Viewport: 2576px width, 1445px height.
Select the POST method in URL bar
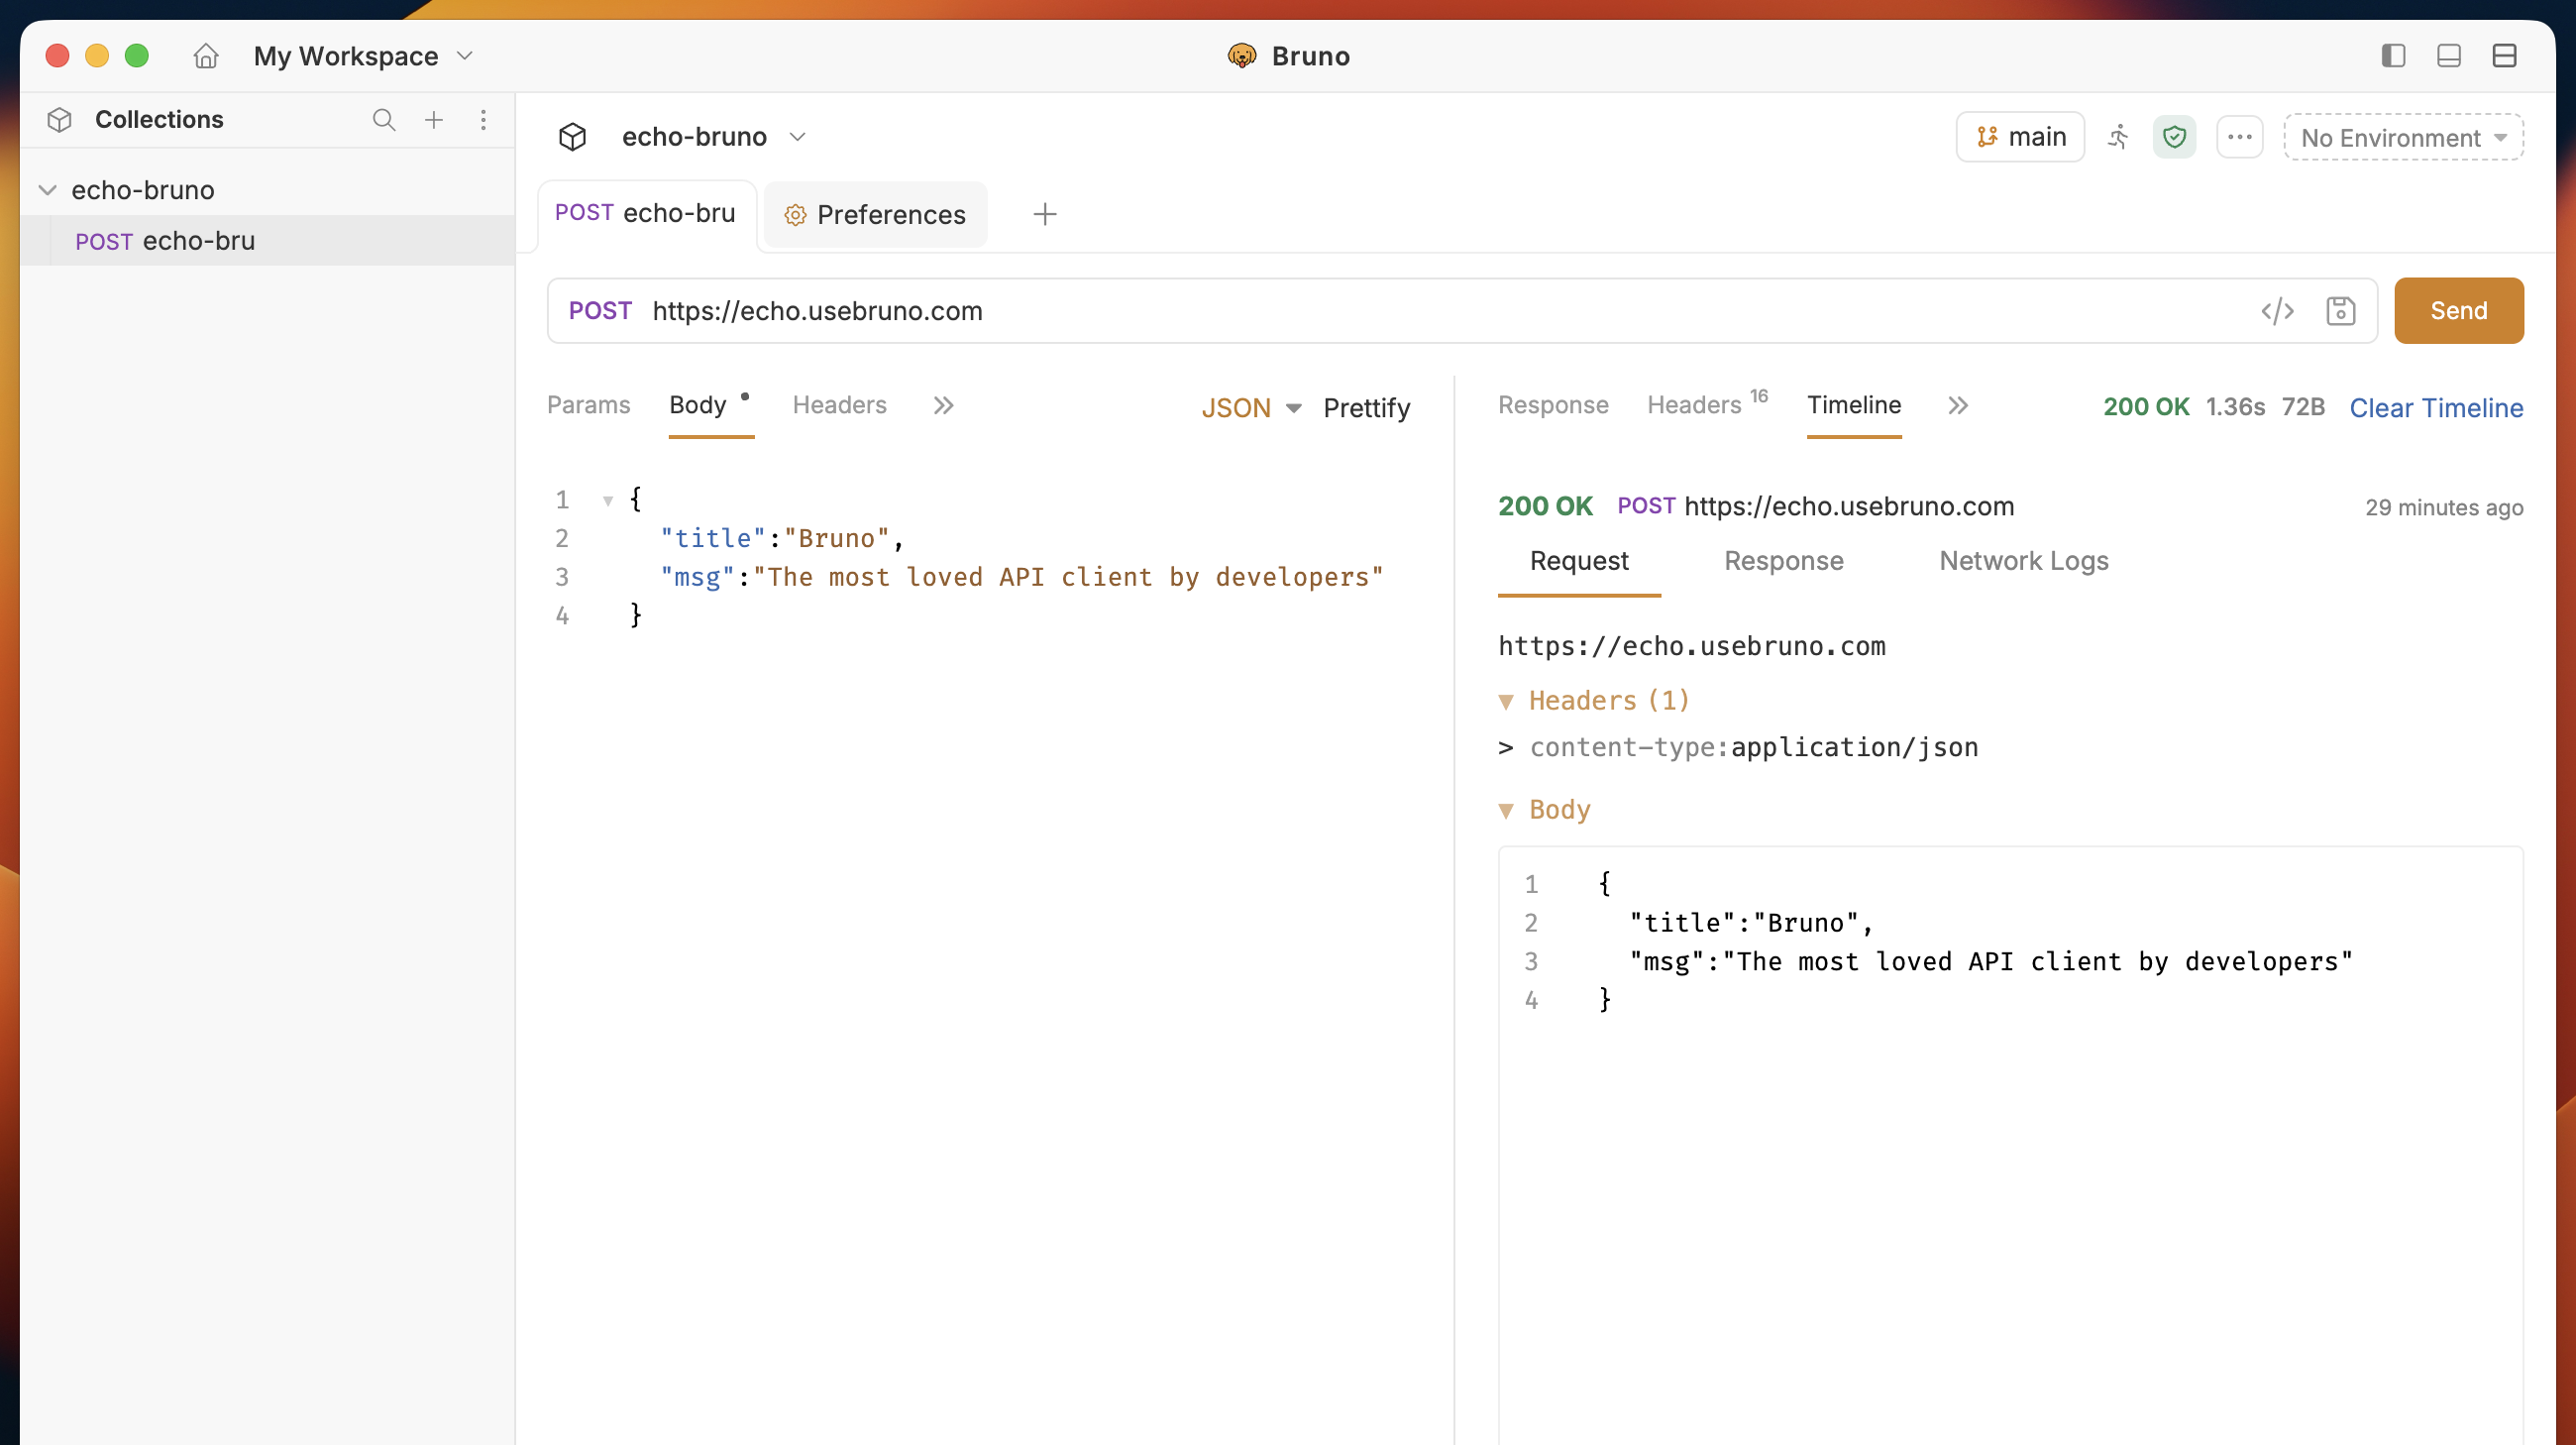coord(600,311)
